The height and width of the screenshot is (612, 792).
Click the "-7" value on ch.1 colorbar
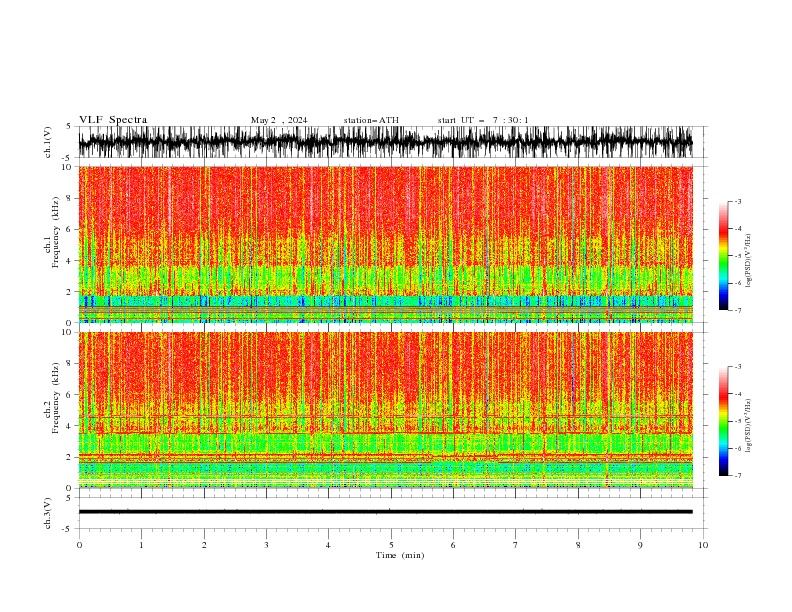tap(737, 310)
